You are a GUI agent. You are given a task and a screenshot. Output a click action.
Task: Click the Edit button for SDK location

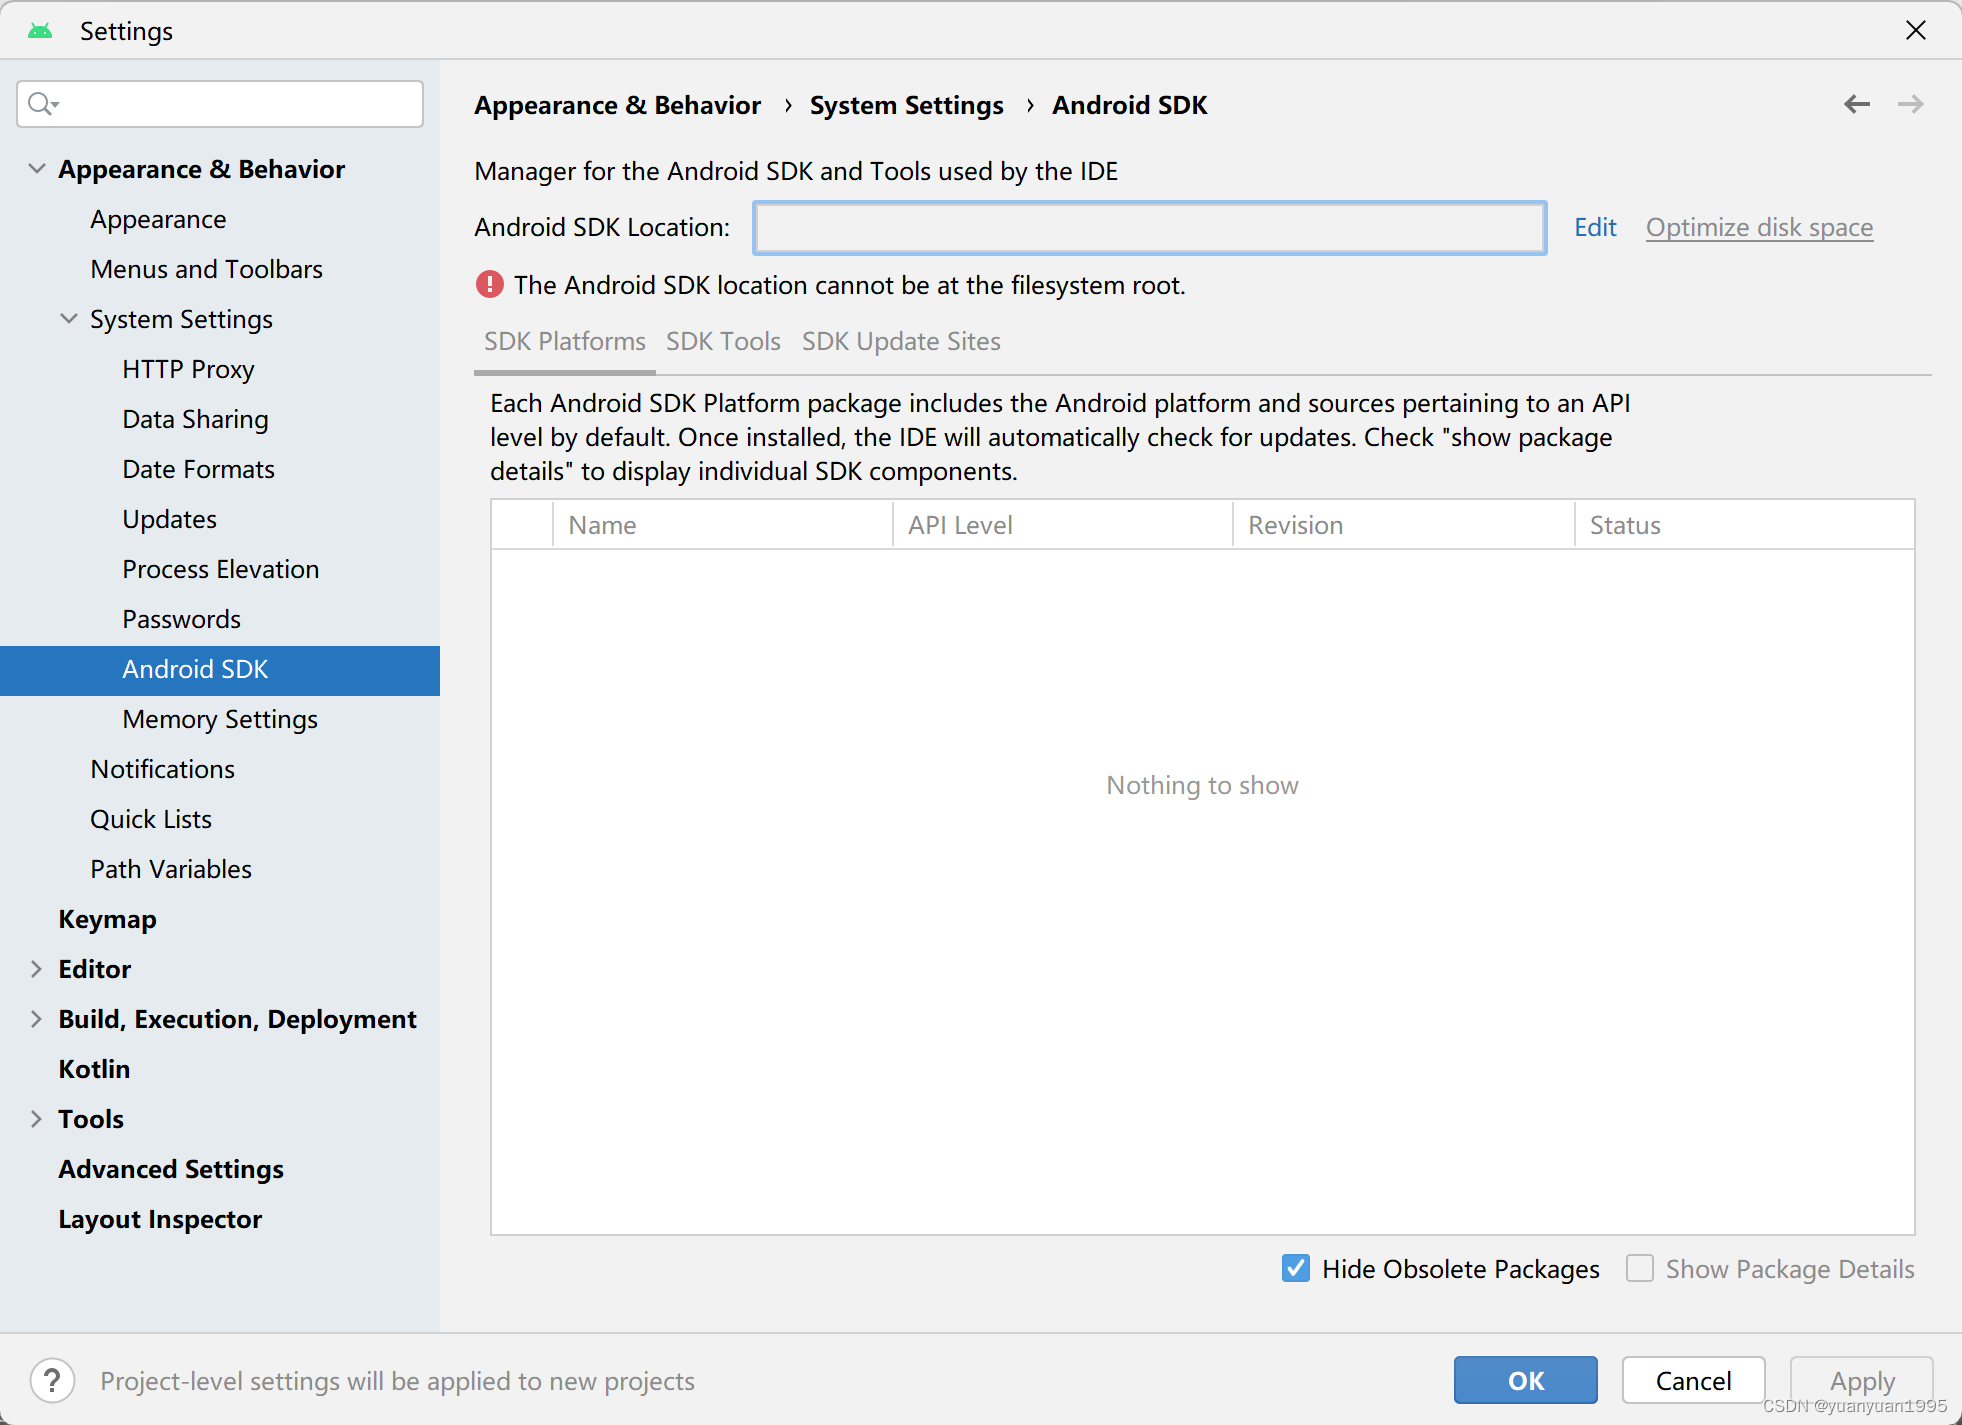coord(1595,227)
